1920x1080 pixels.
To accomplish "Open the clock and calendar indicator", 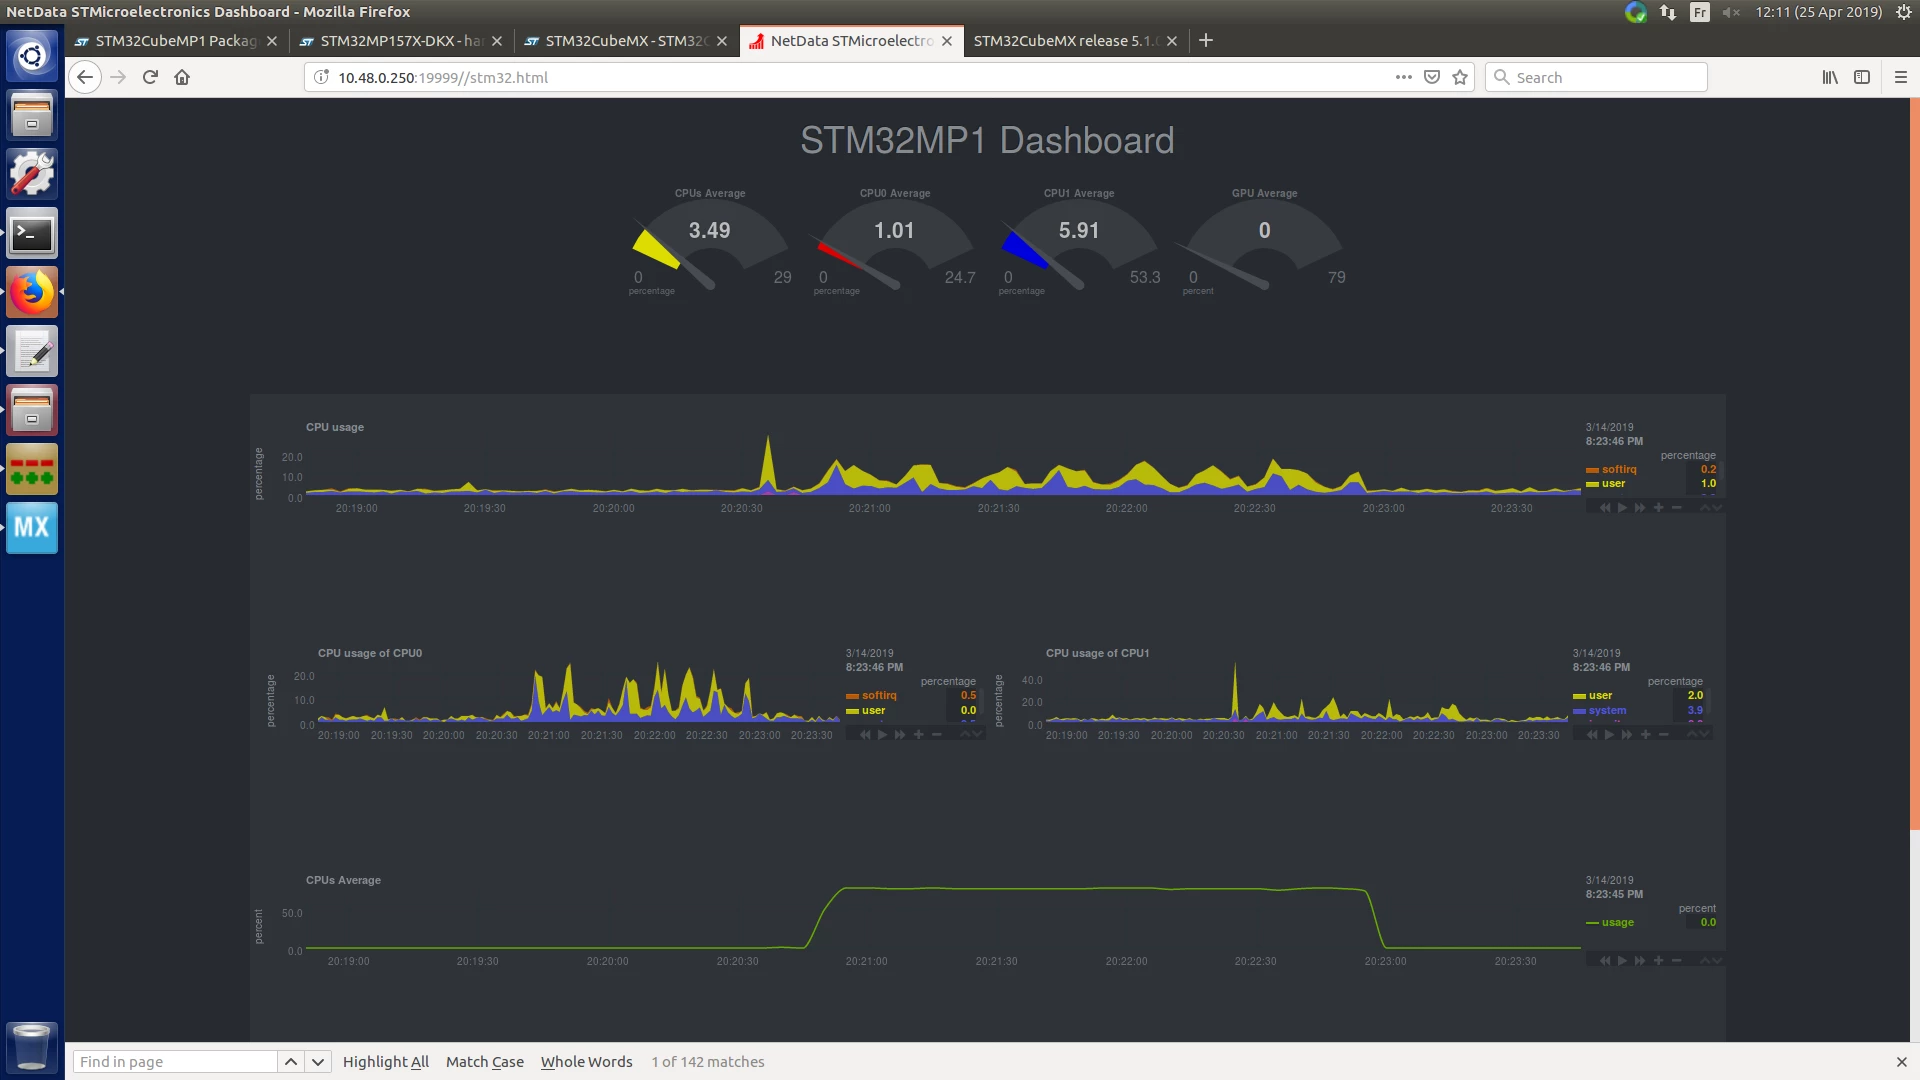I will coord(1819,12).
